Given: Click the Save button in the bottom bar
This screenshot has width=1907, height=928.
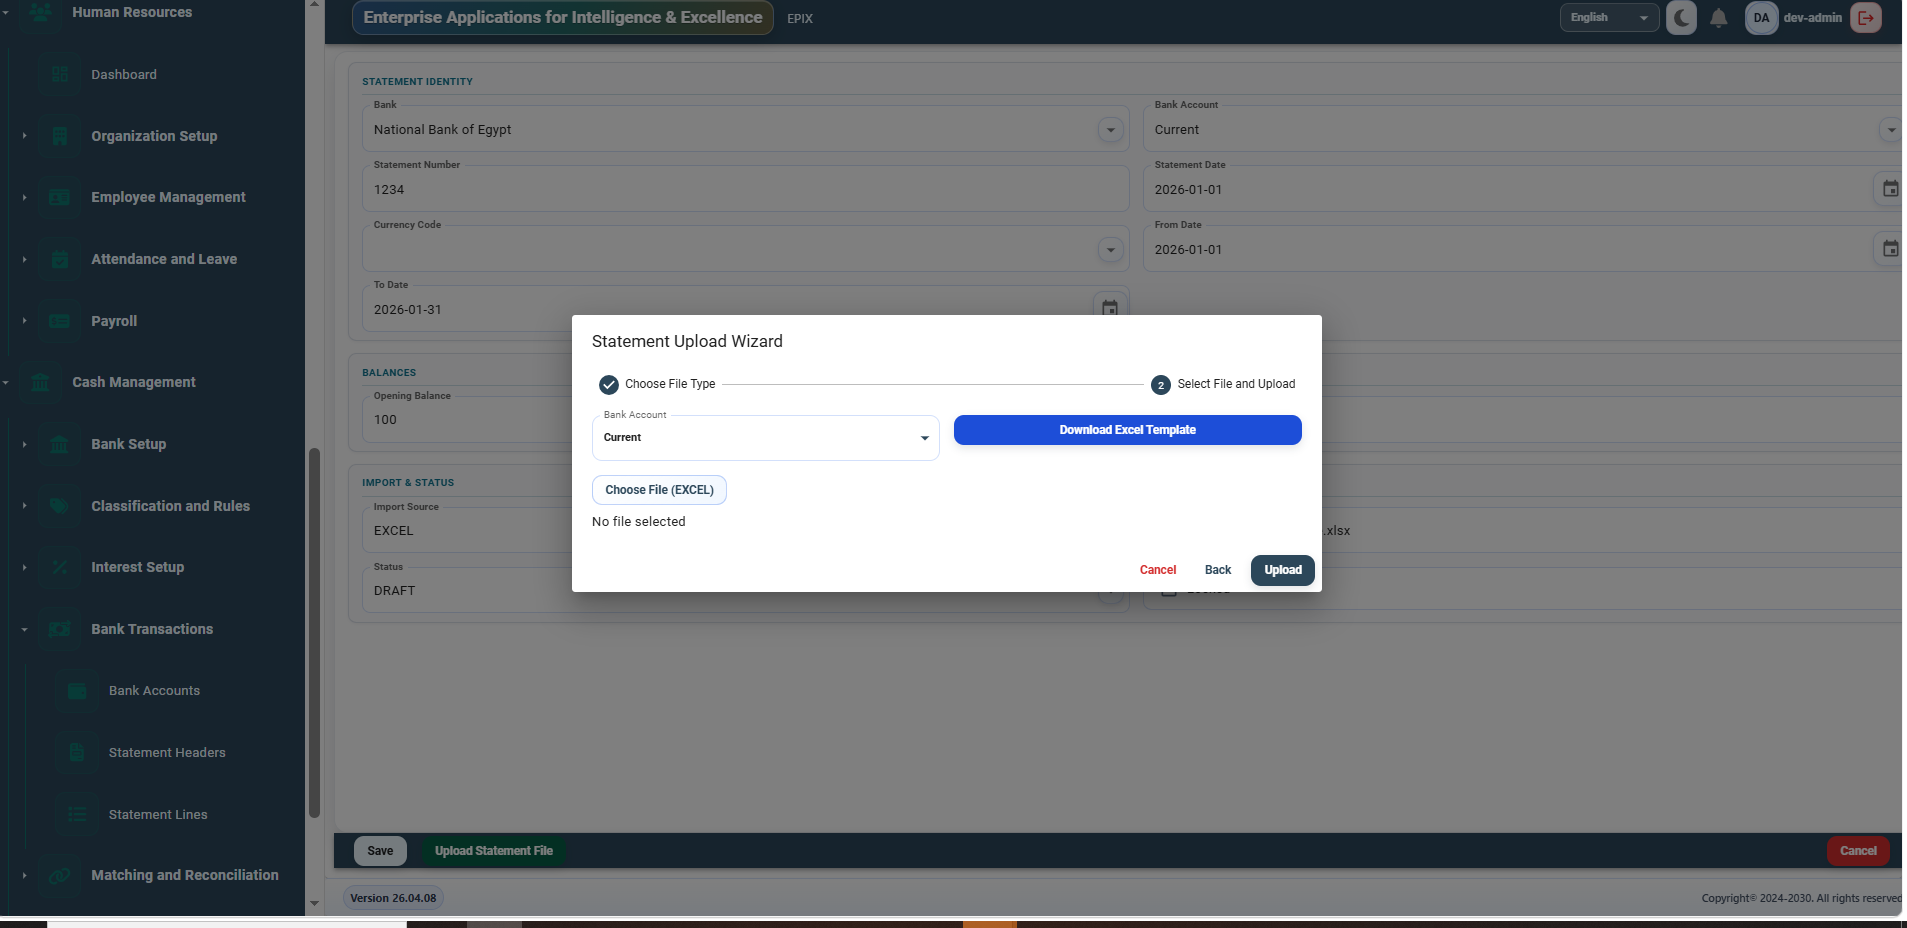Looking at the screenshot, I should [x=380, y=851].
